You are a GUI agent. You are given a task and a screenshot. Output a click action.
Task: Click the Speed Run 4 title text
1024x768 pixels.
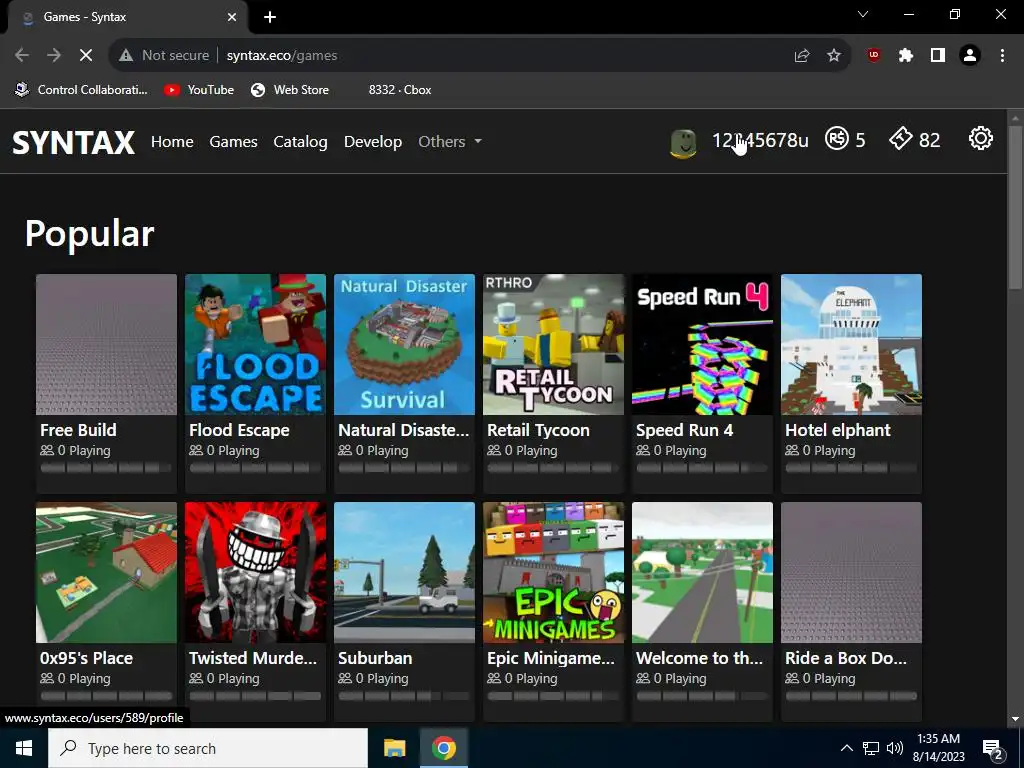click(684, 430)
